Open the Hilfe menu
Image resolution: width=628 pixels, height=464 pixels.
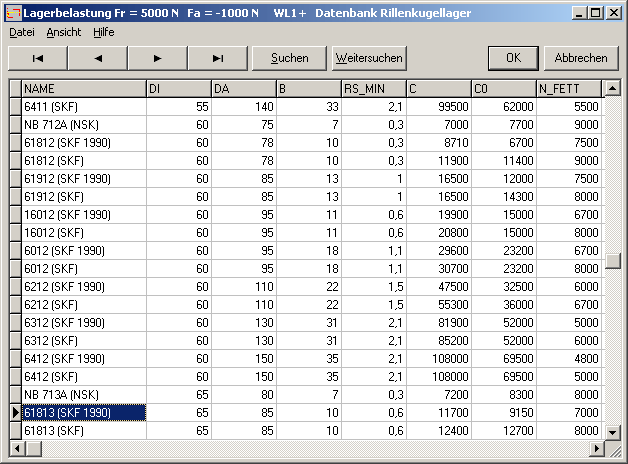[104, 32]
